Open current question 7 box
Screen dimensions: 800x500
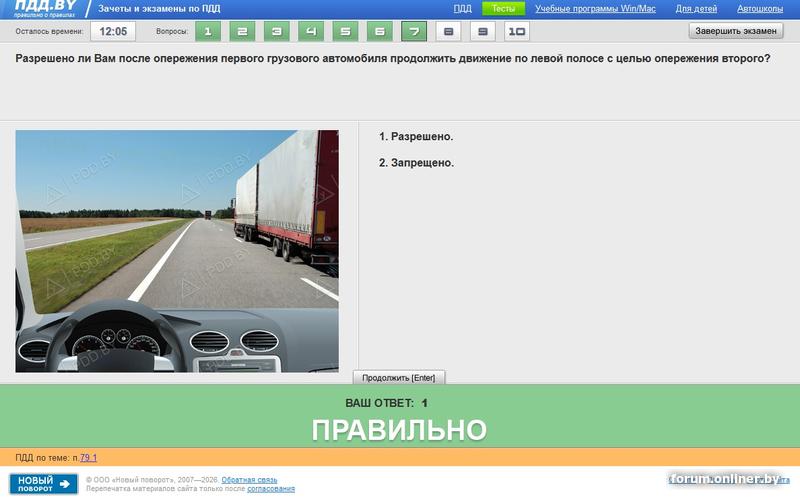(414, 31)
